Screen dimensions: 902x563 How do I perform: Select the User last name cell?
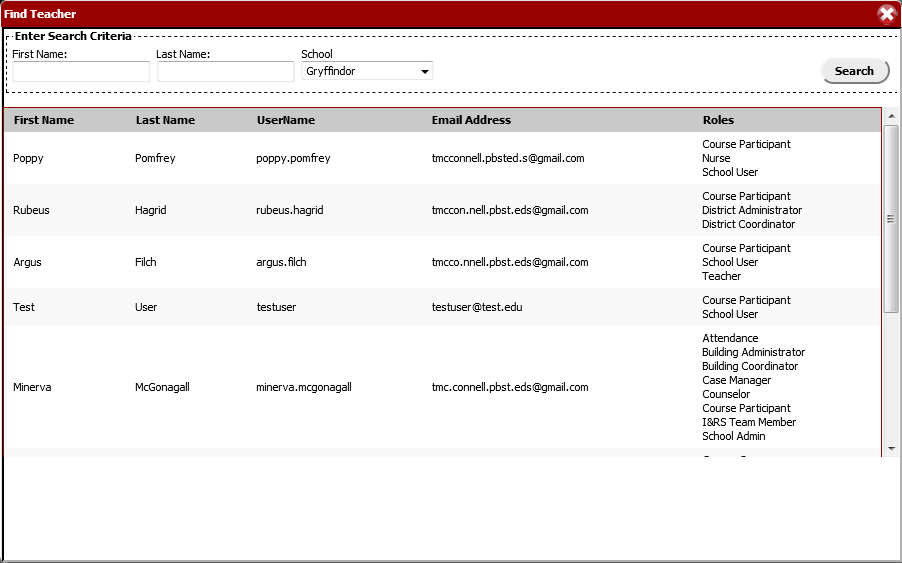click(146, 307)
